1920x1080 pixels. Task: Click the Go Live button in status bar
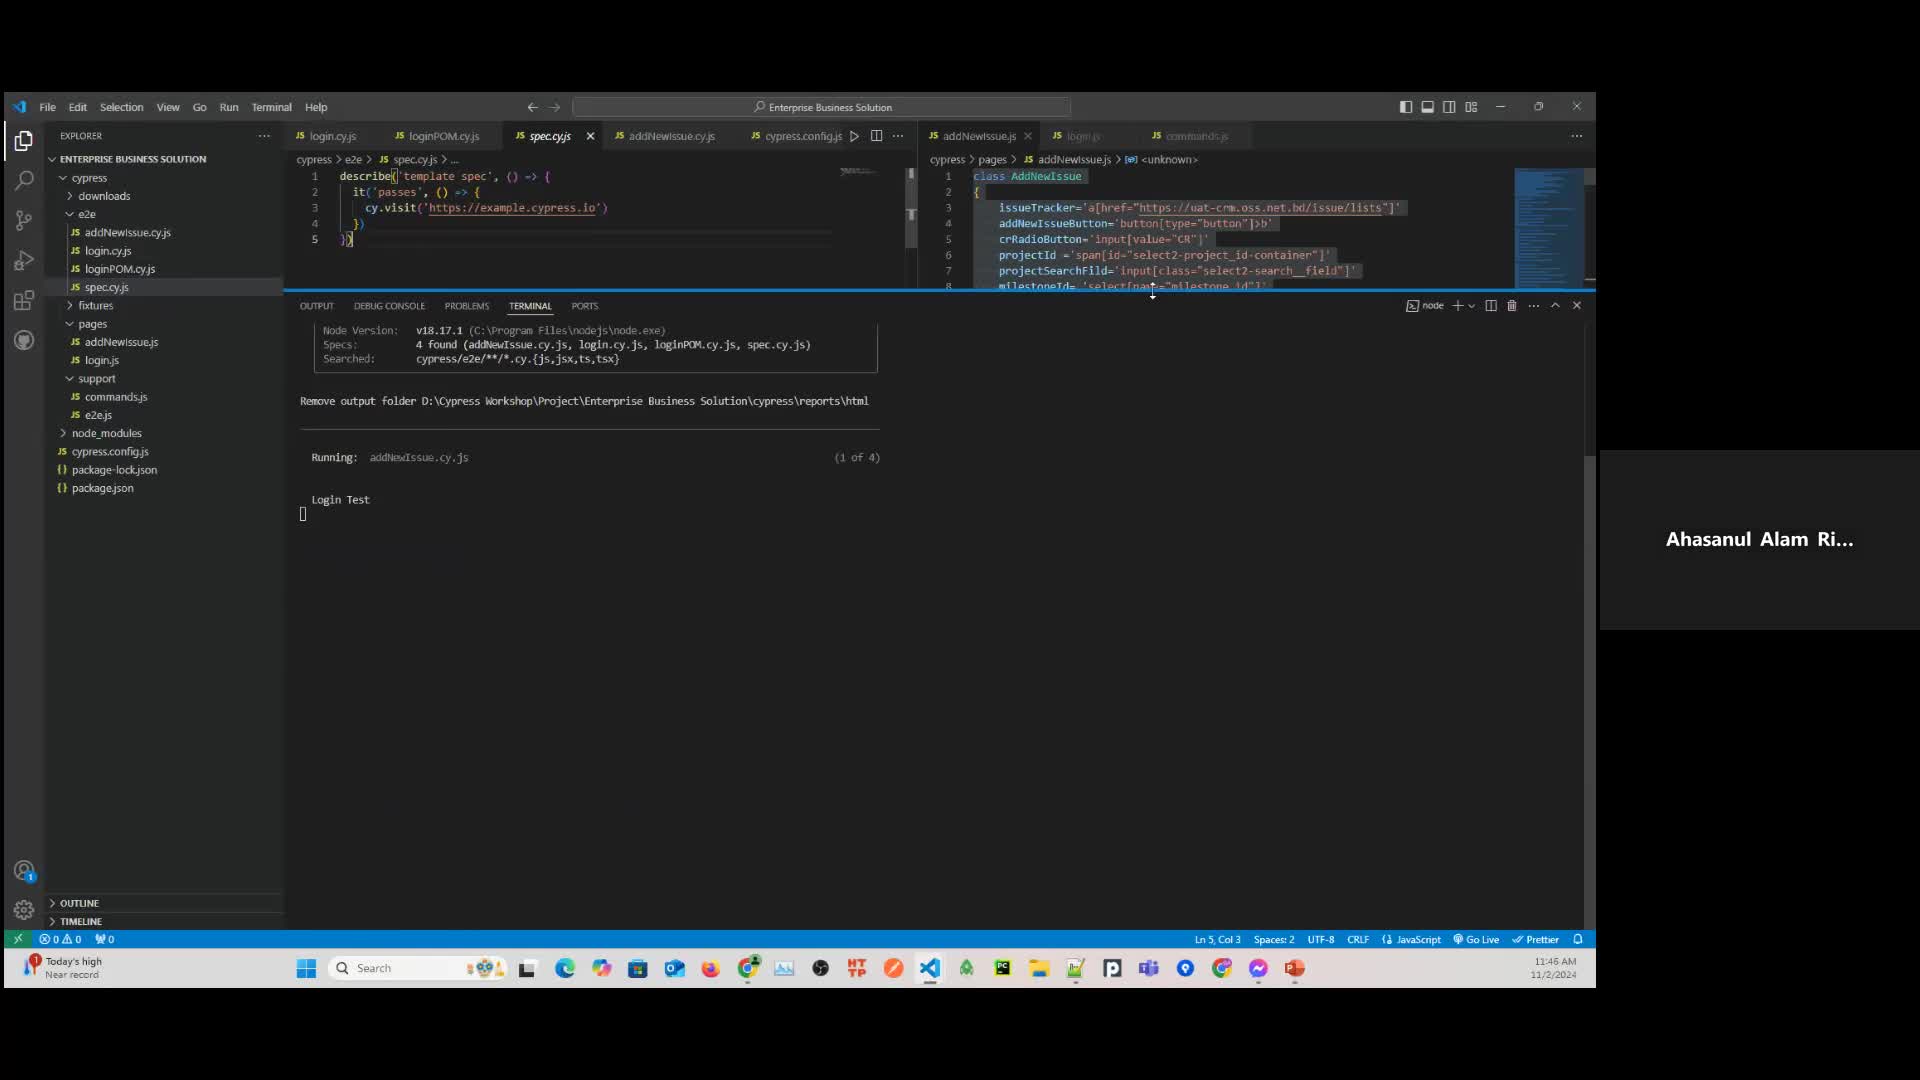[x=1477, y=939]
